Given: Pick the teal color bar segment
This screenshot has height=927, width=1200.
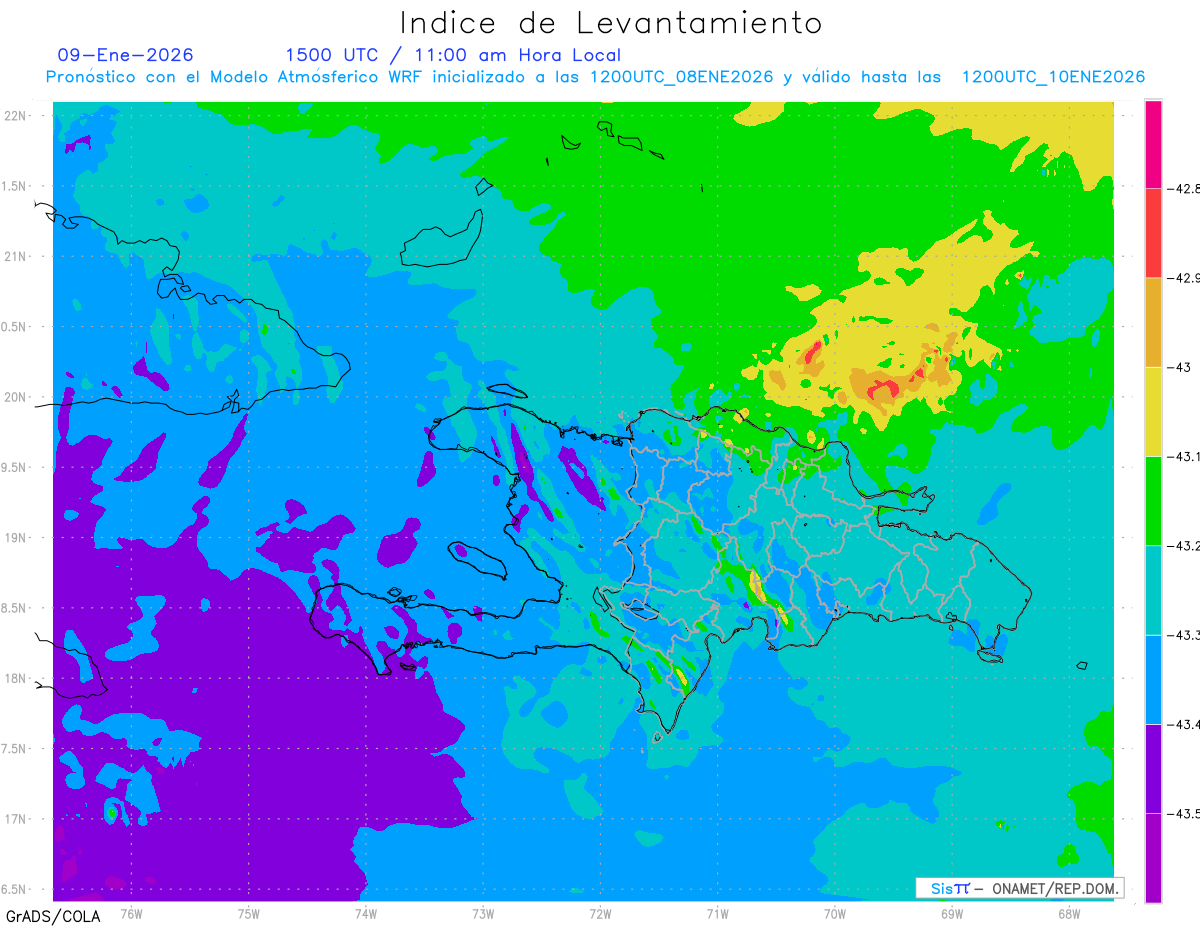Looking at the screenshot, I should (x=1153, y=590).
